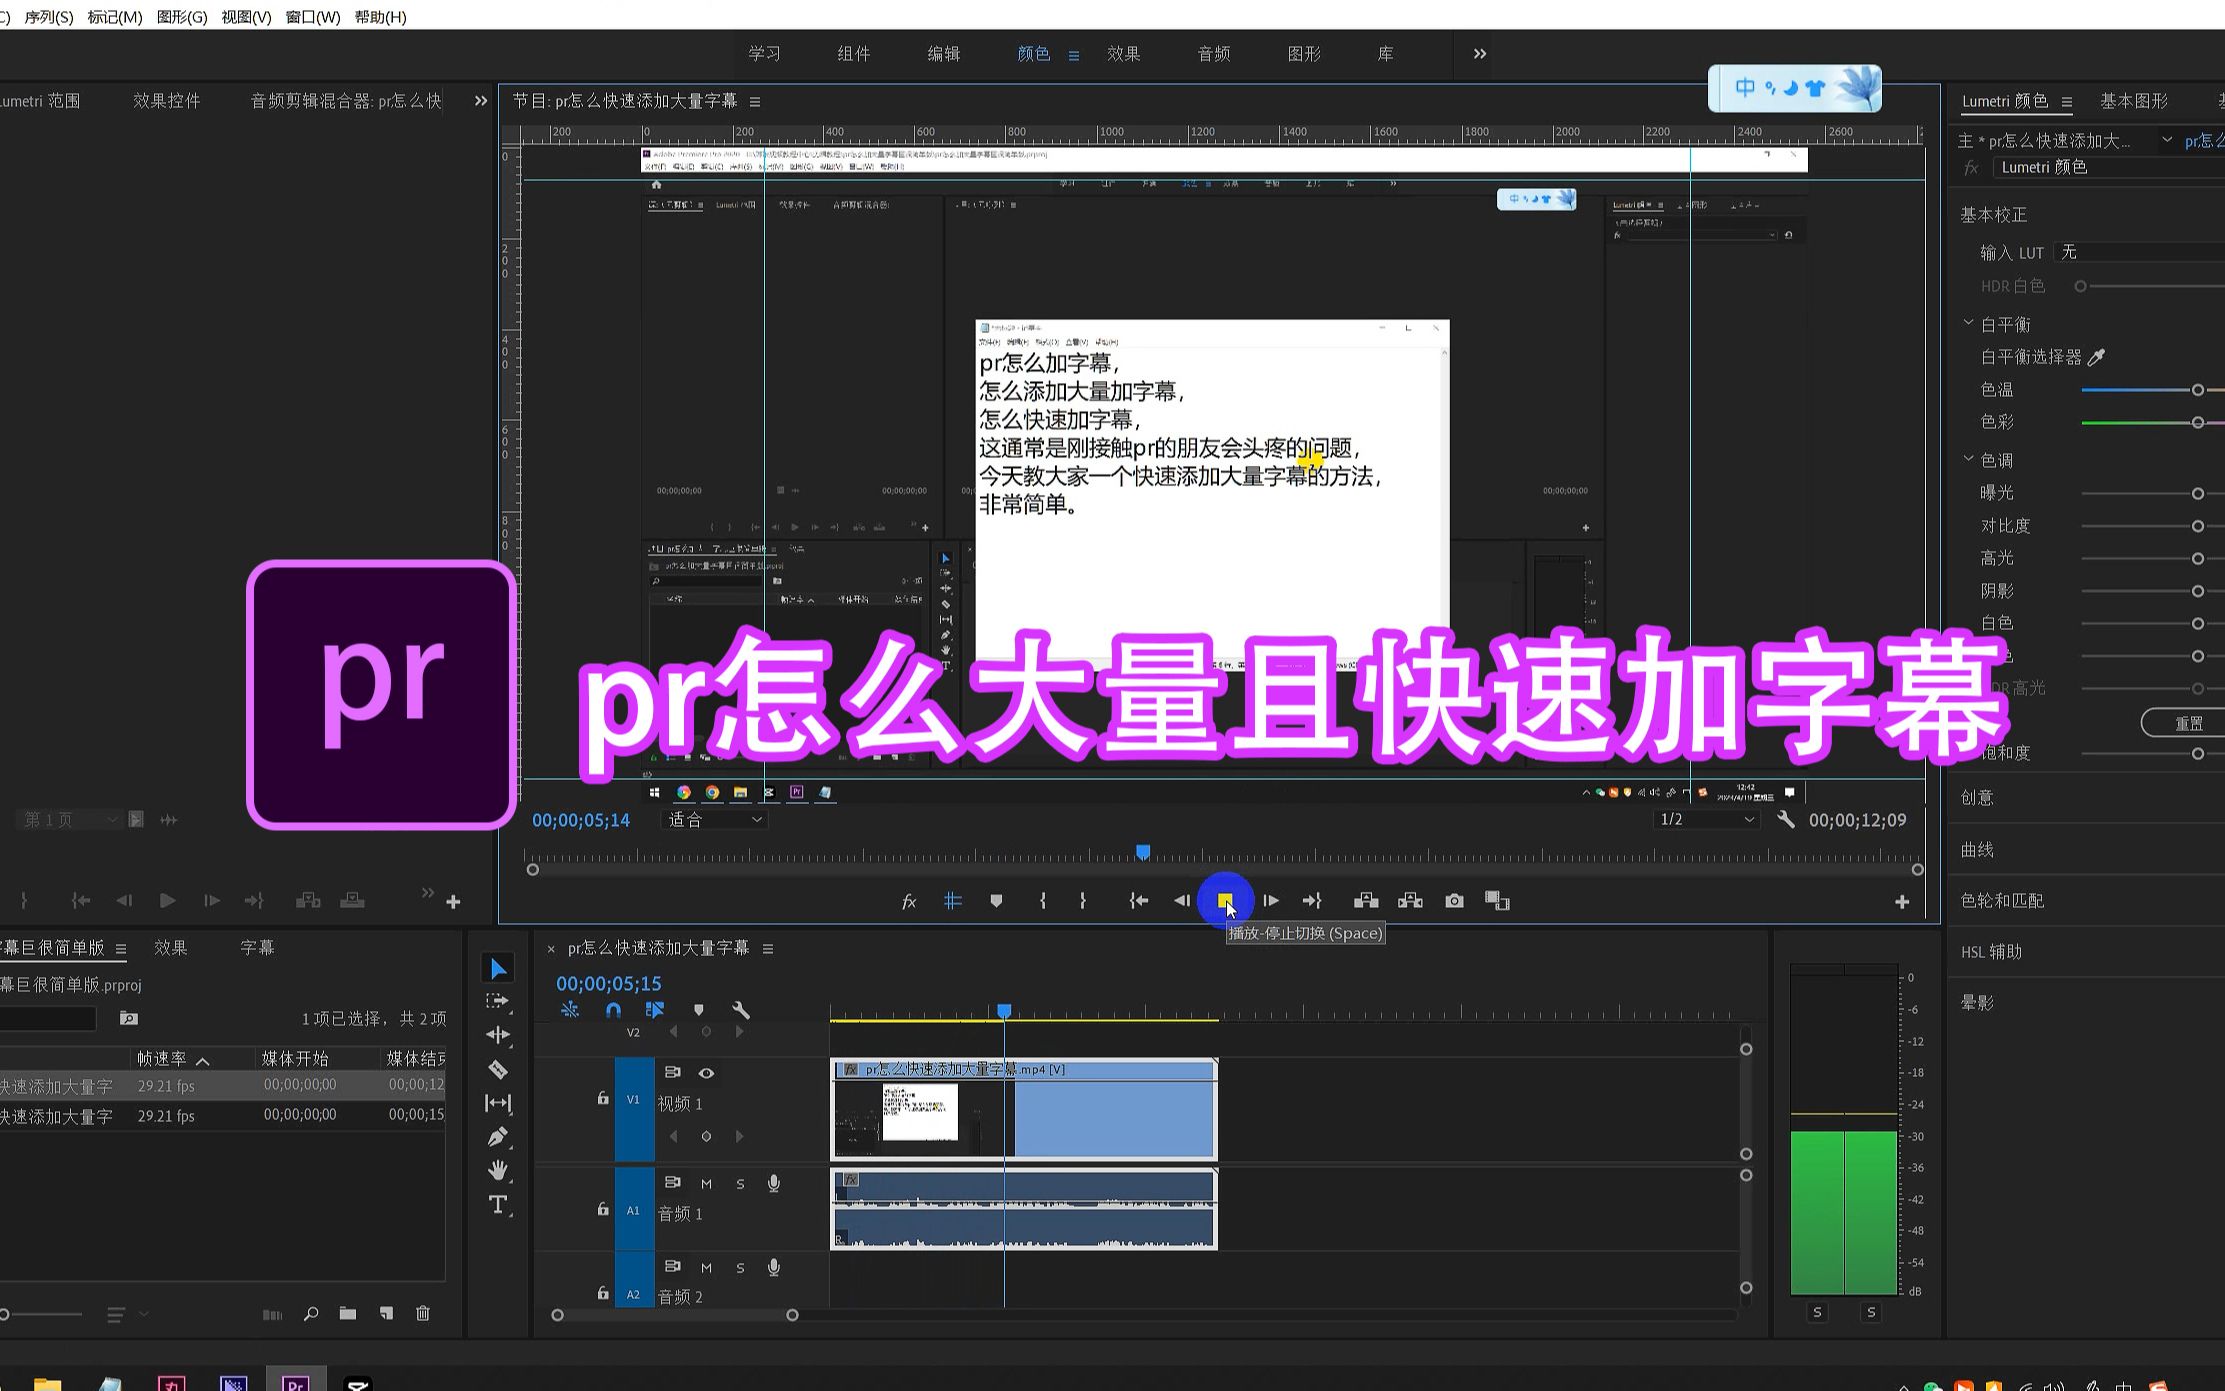Click the Lift button in Program monitor

1366,901
